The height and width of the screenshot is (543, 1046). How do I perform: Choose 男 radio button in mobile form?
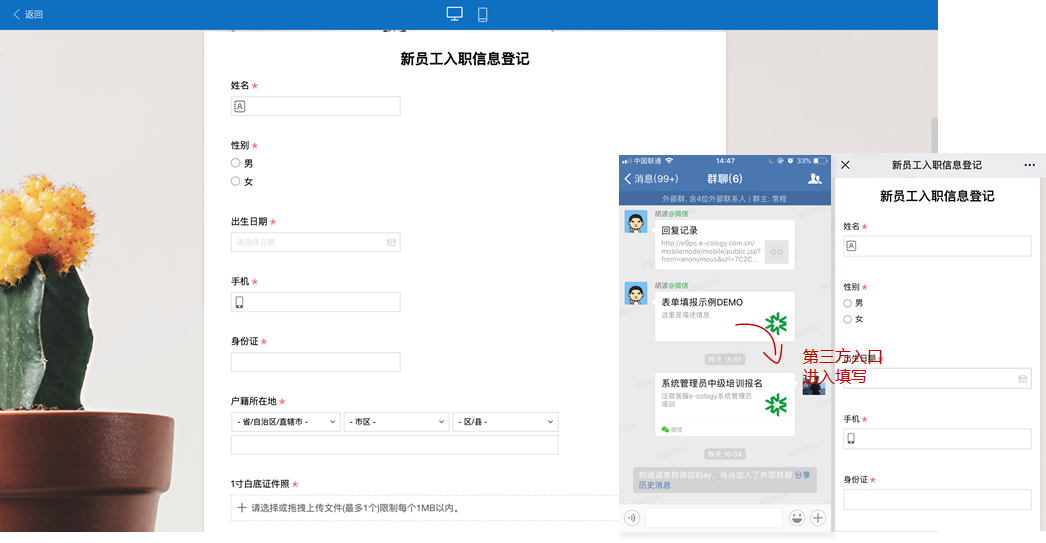(847, 303)
